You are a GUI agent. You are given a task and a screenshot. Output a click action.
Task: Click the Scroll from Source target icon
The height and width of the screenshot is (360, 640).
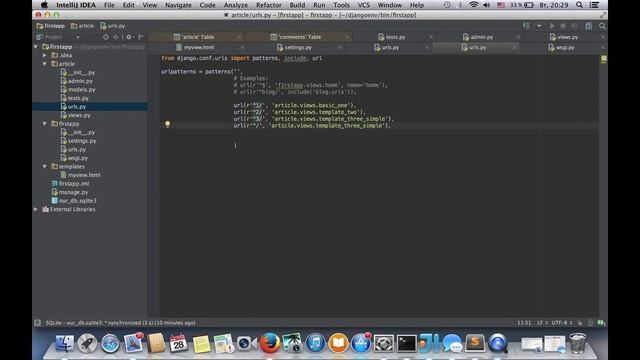click(106, 37)
